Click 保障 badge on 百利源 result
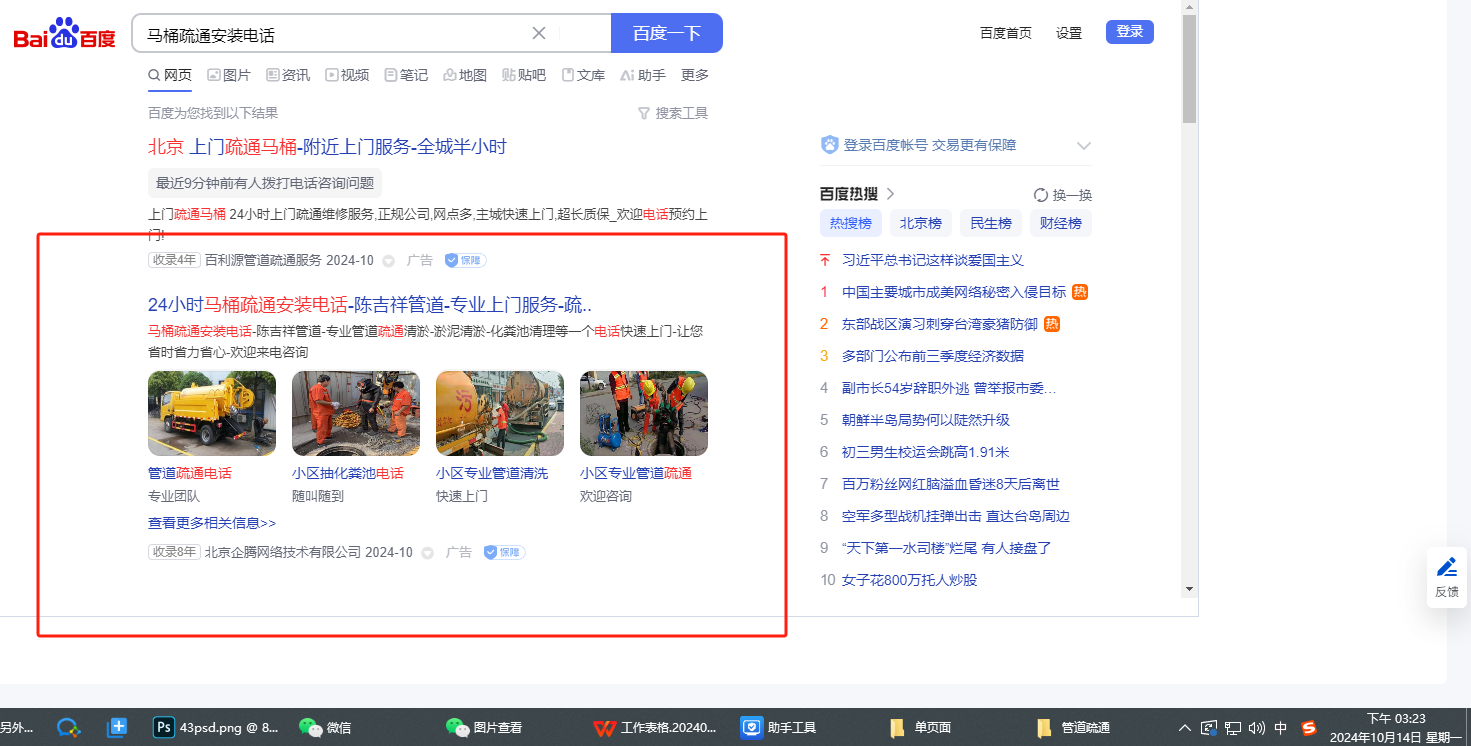Screen dimensions: 1471x746 [465, 260]
